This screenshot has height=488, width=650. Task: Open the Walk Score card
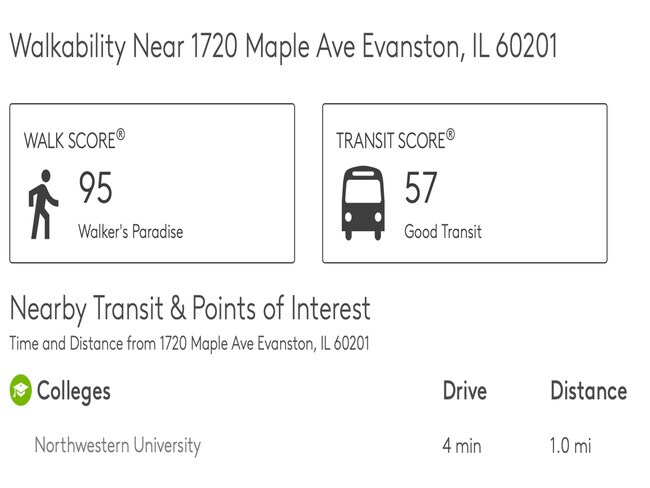point(152,183)
